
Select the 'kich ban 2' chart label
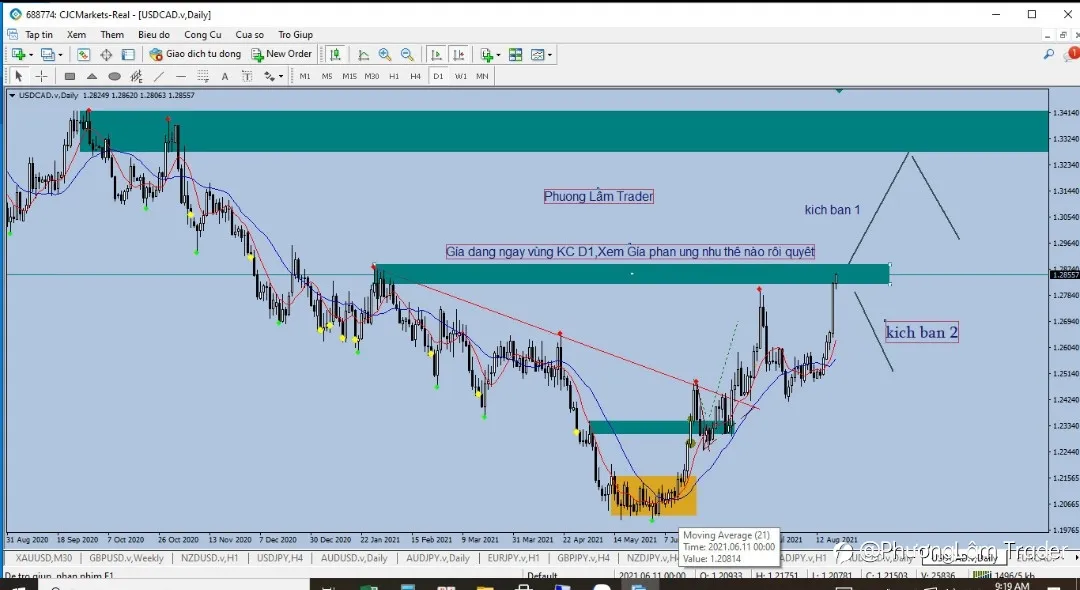coord(922,333)
